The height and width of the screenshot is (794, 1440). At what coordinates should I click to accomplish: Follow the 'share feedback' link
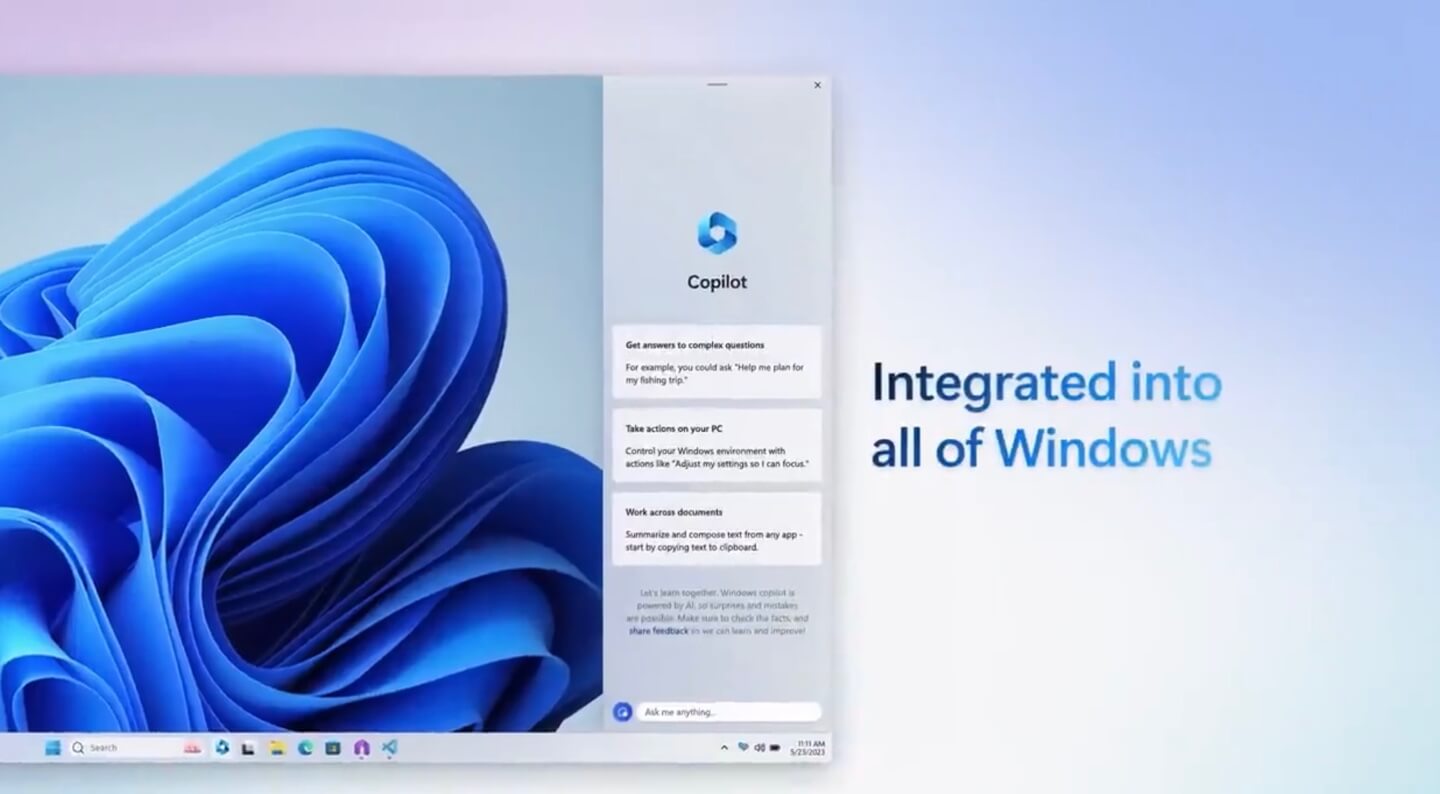pyautogui.click(x=659, y=631)
